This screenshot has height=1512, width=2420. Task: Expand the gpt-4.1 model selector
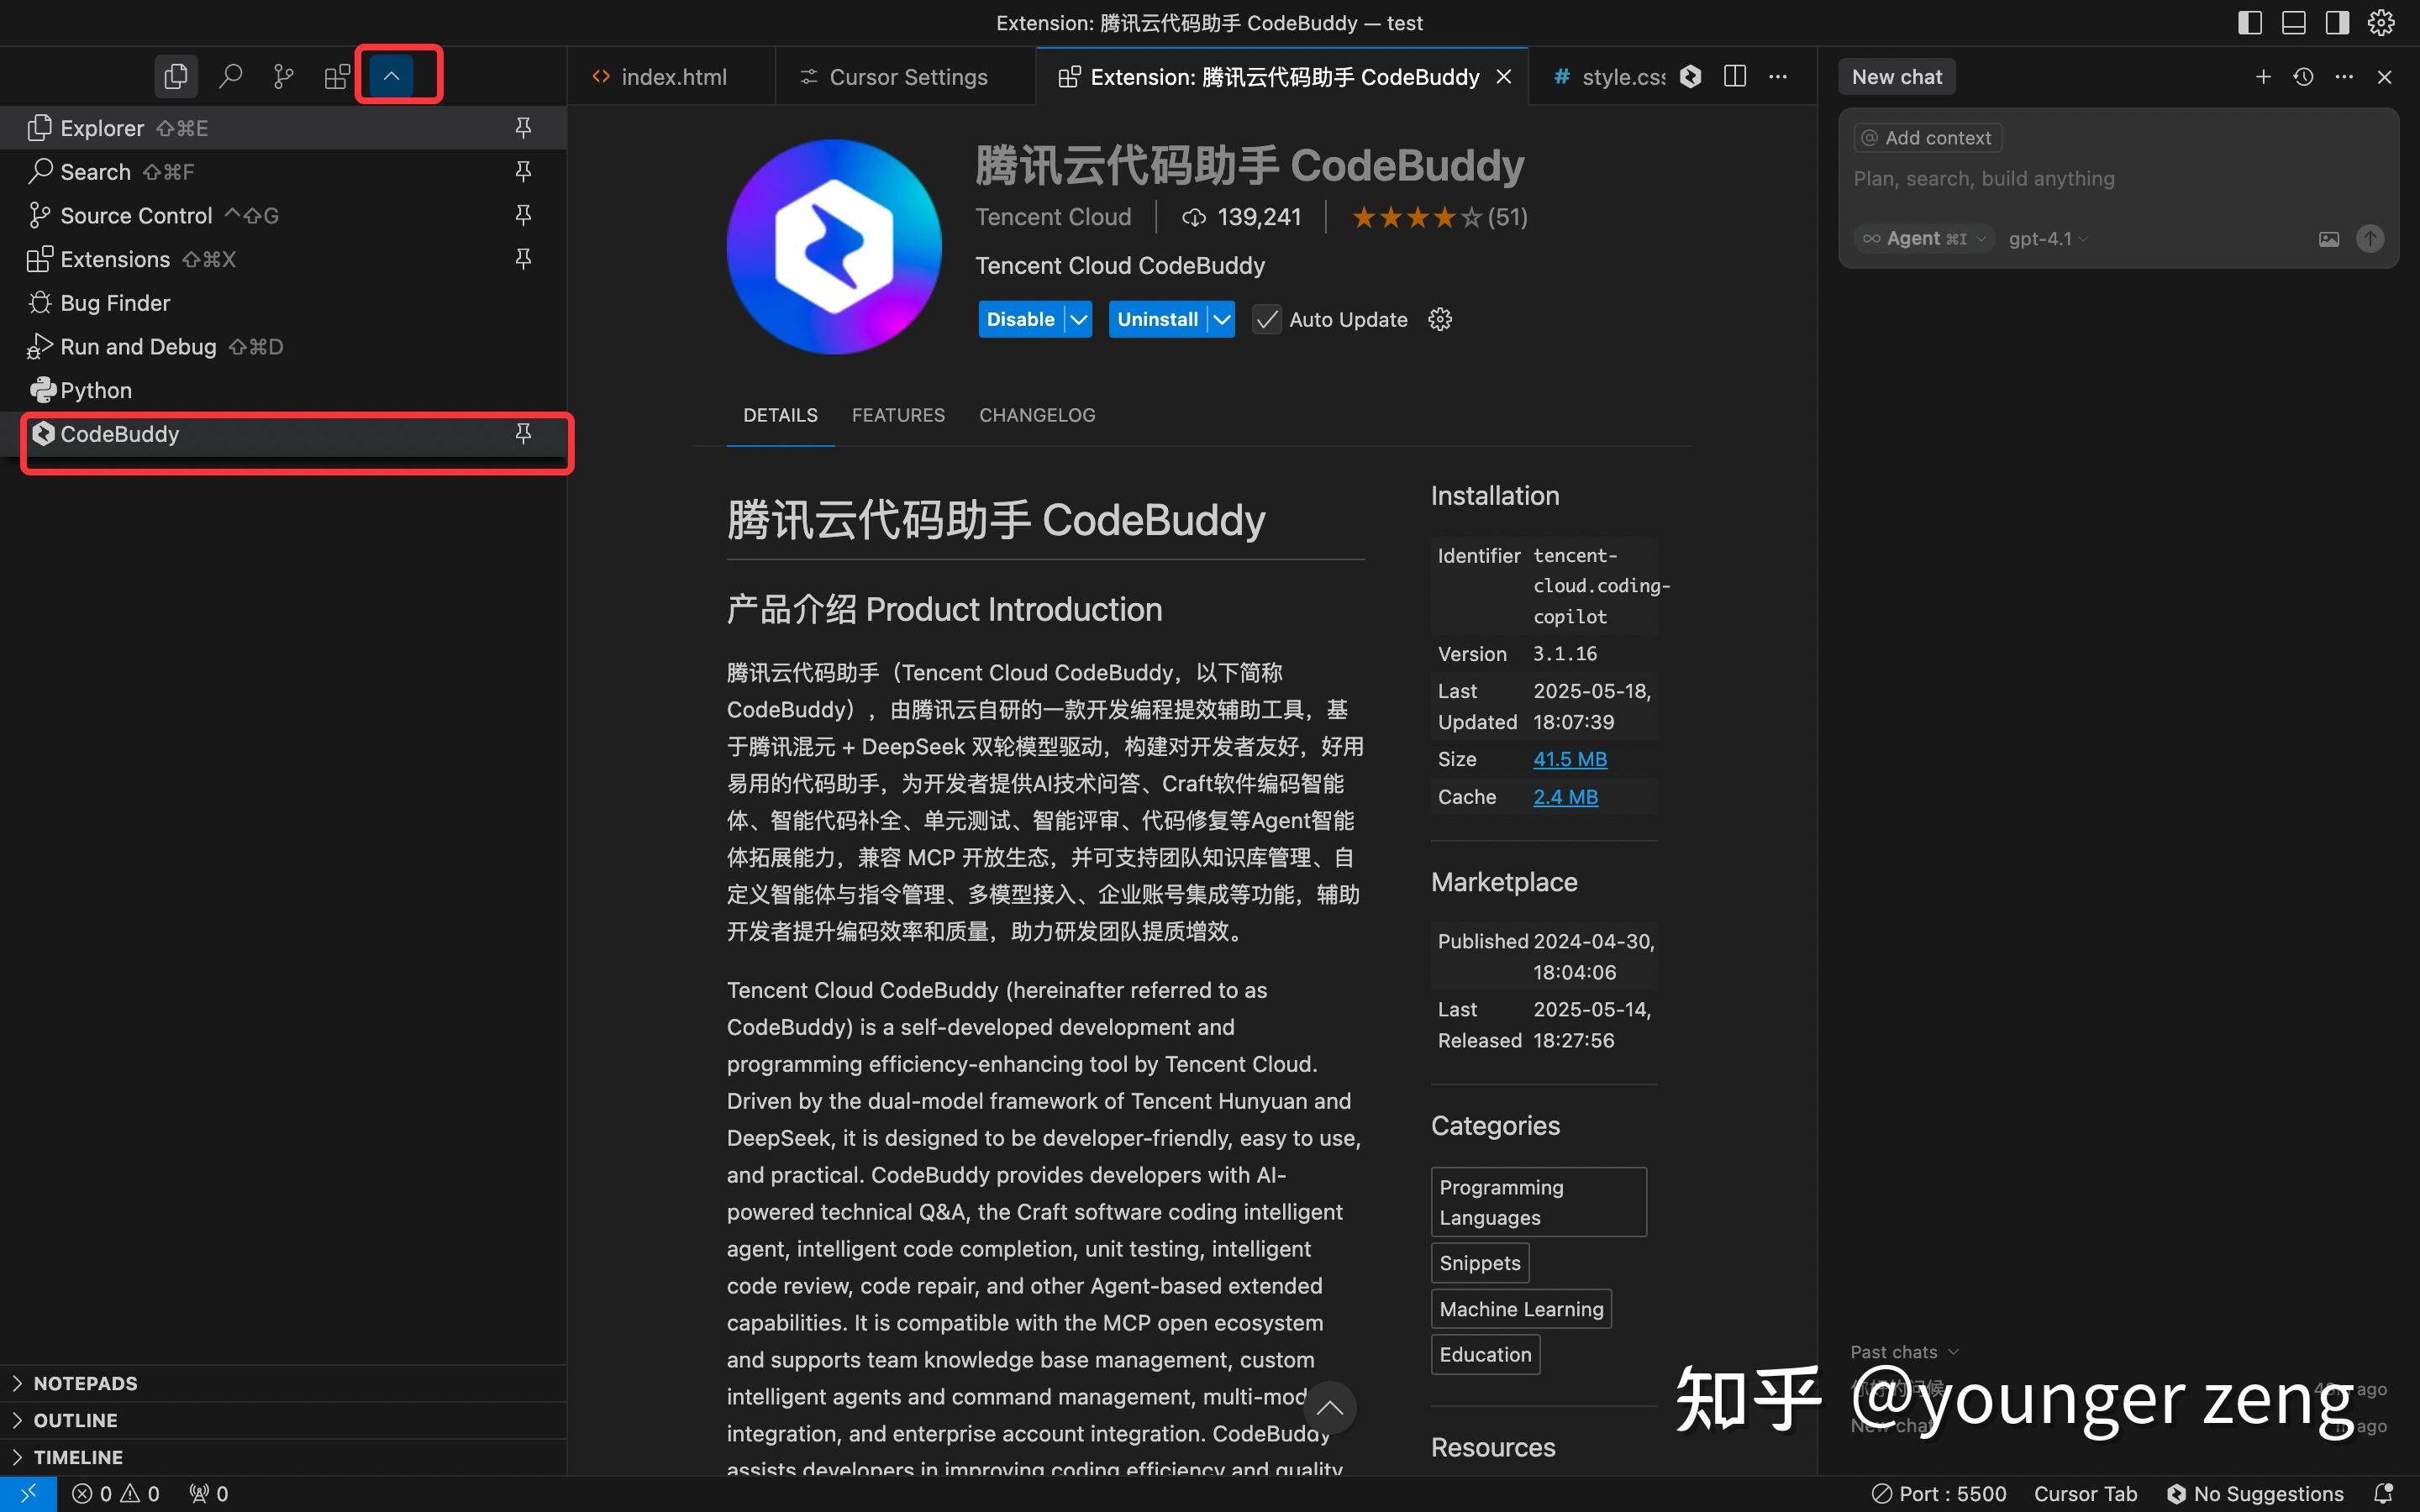(x=2048, y=238)
